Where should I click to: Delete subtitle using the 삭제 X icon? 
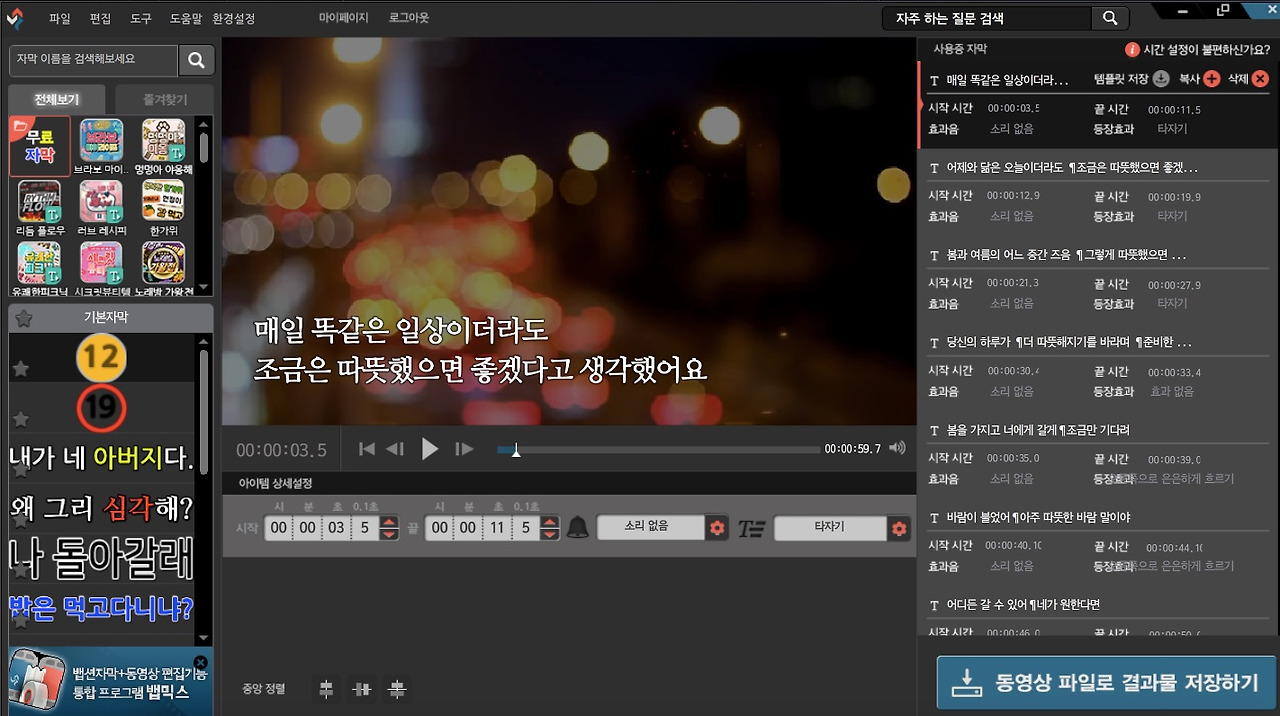click(x=1260, y=79)
